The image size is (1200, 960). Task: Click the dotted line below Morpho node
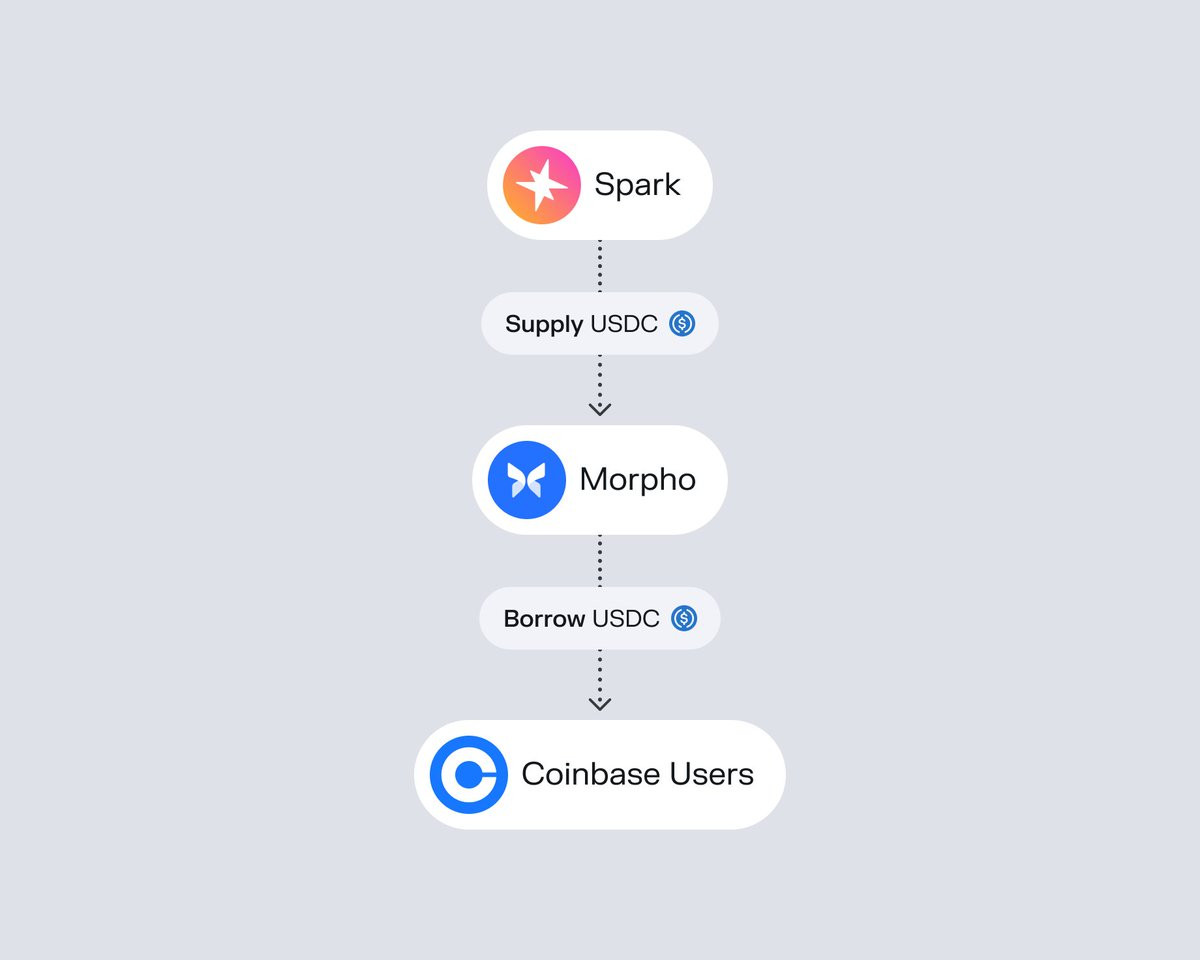pos(600,560)
